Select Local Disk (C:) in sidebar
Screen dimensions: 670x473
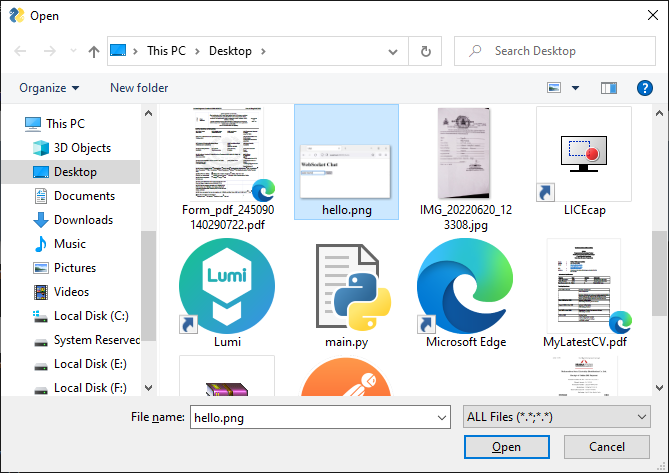[x=81, y=316]
